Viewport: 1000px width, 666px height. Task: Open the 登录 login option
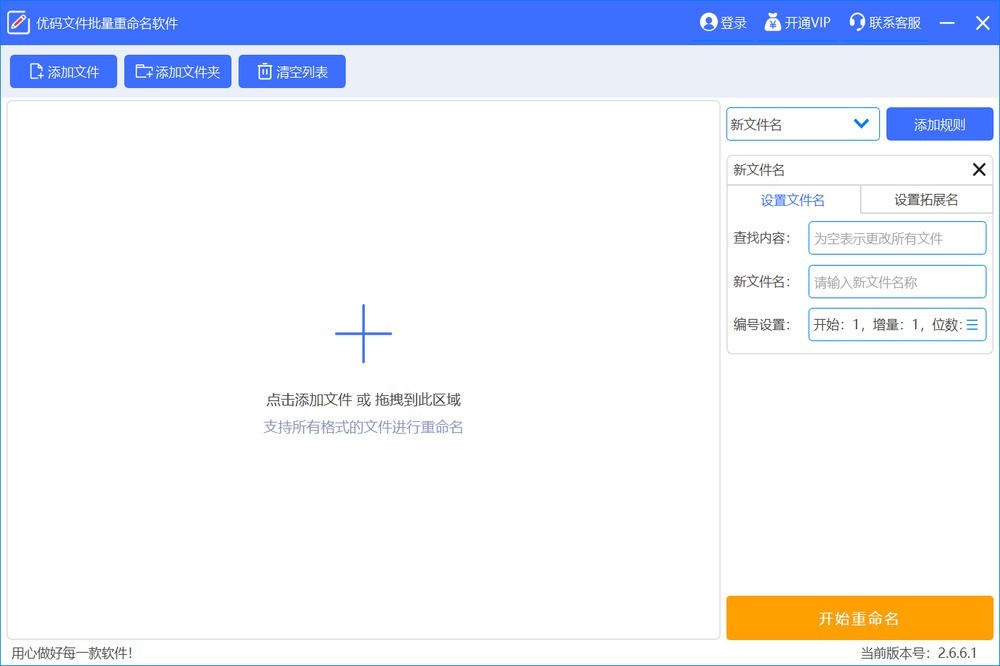click(x=723, y=23)
